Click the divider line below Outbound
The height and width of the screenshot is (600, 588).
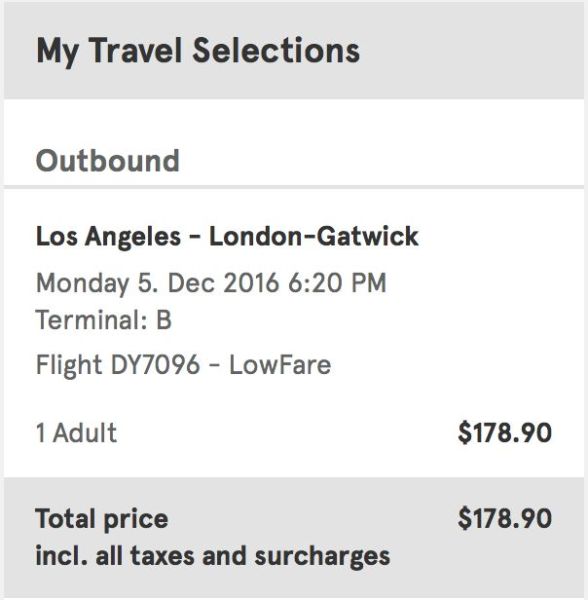(x=294, y=187)
